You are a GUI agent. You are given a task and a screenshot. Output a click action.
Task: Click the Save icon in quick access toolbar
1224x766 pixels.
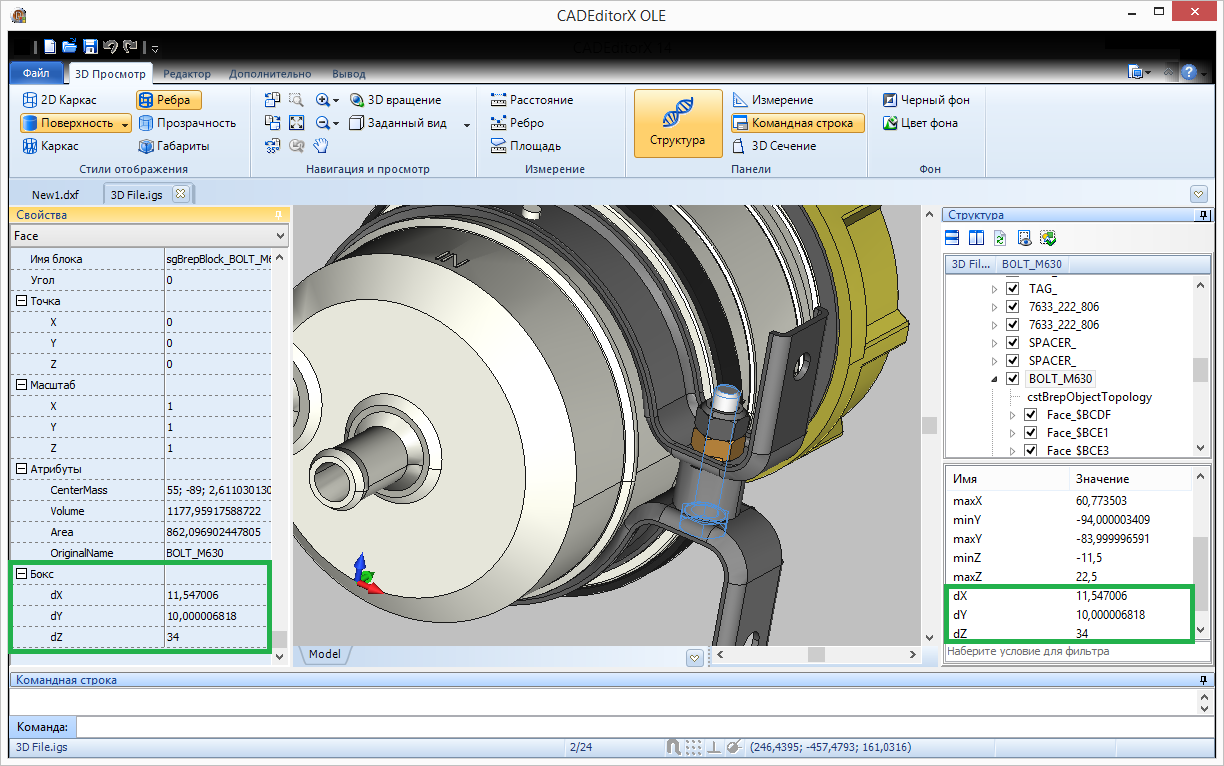click(x=90, y=47)
